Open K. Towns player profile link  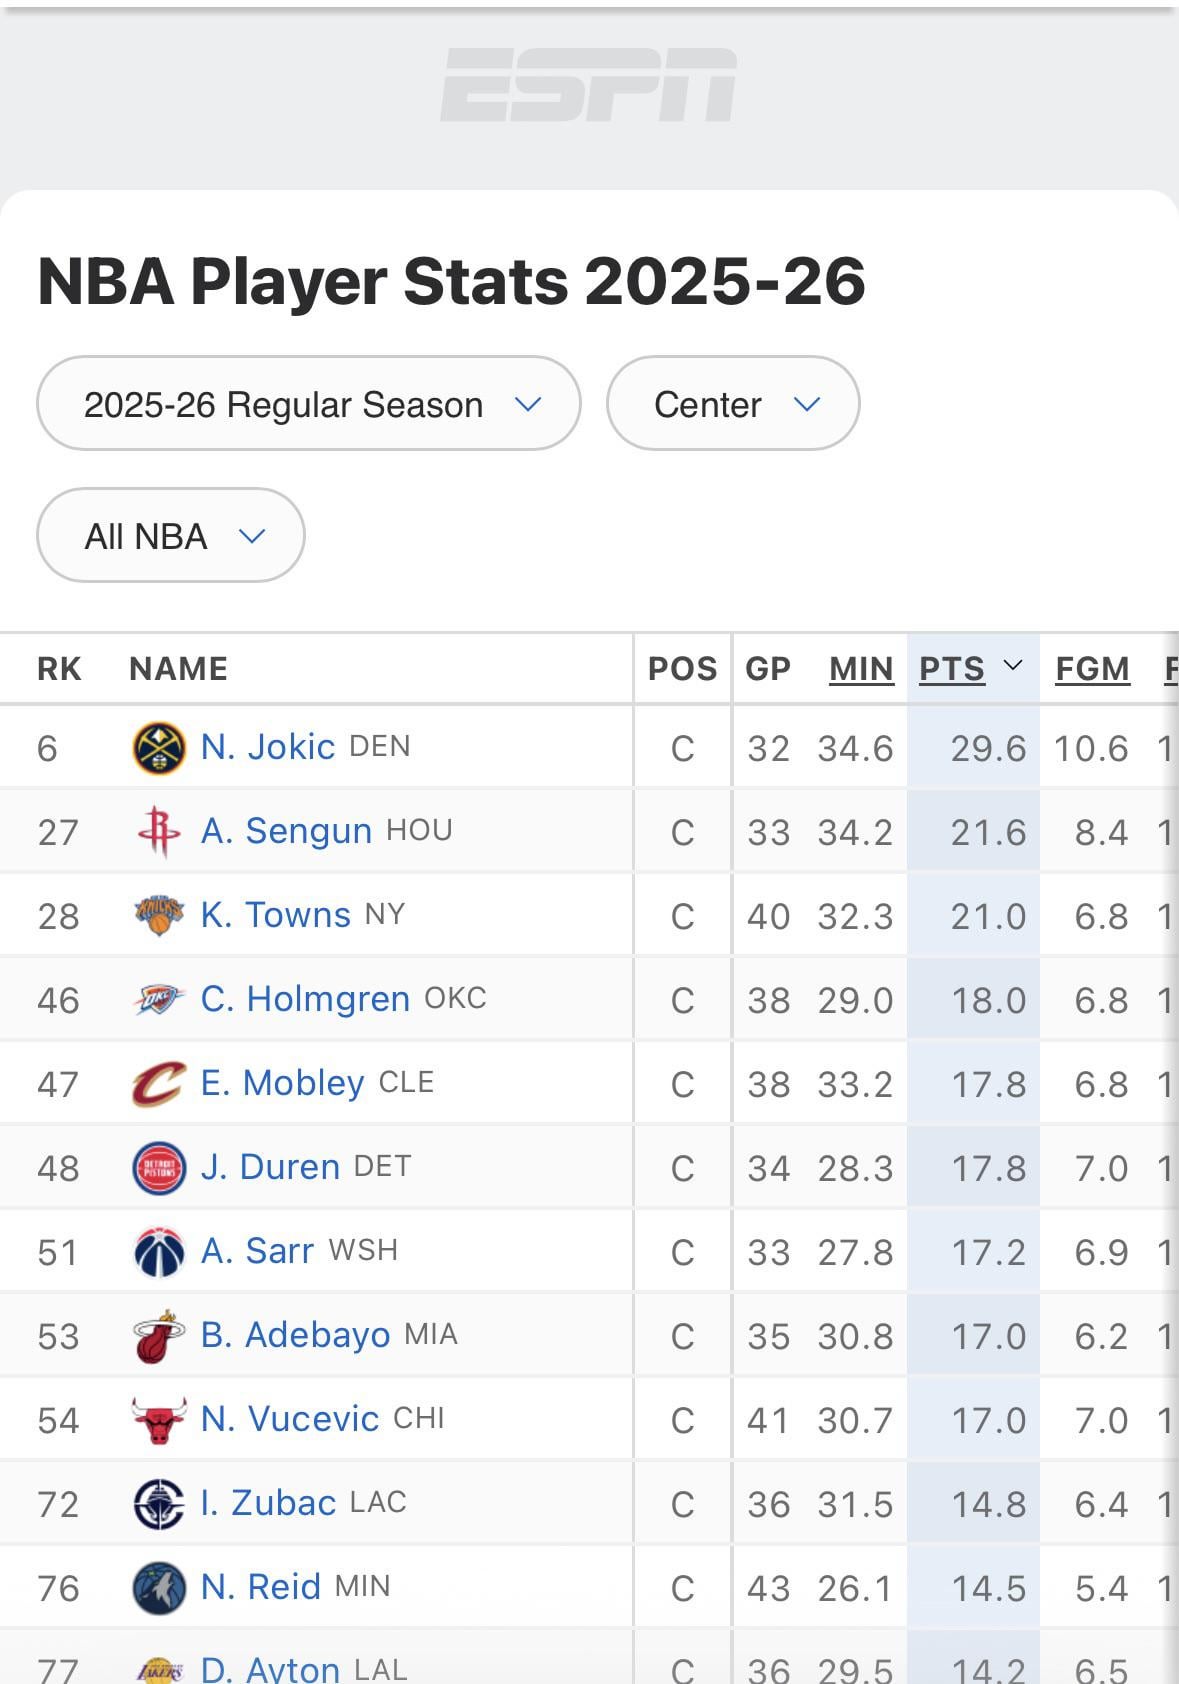[x=276, y=915]
